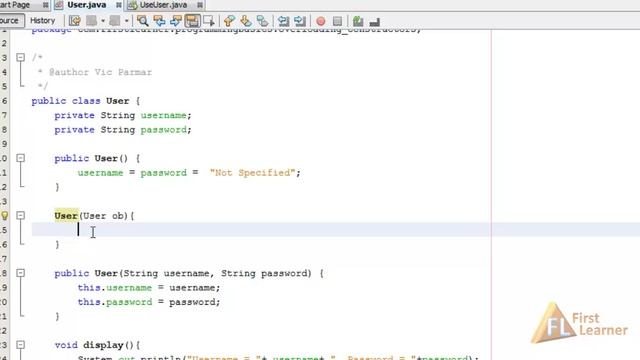The image size is (640, 360).
Task: Click this.password in the constructor body
Action: (115, 302)
